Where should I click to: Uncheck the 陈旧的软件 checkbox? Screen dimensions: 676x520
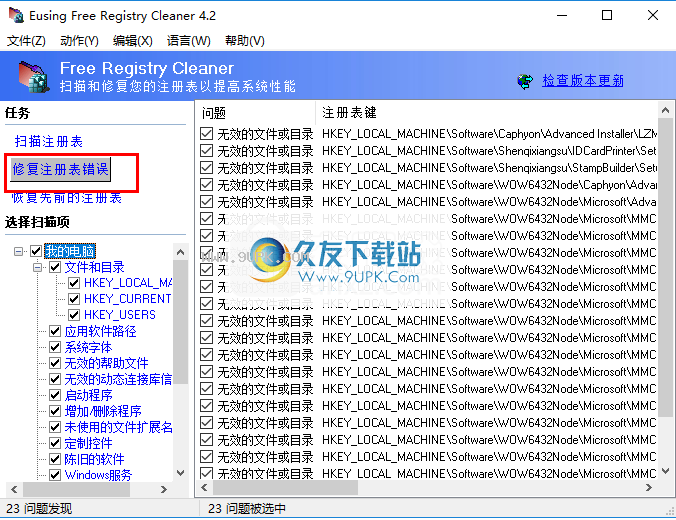click(55, 459)
